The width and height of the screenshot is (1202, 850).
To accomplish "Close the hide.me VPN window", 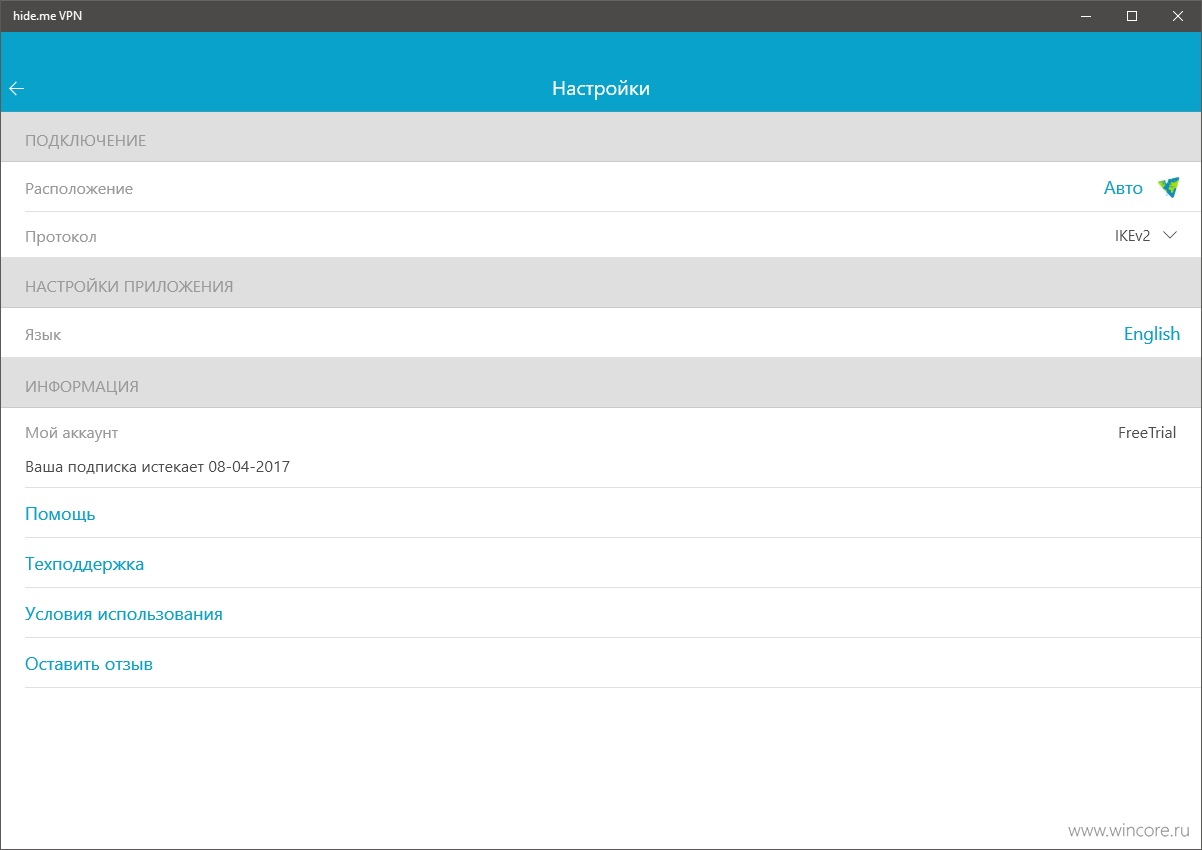I will point(1178,16).
